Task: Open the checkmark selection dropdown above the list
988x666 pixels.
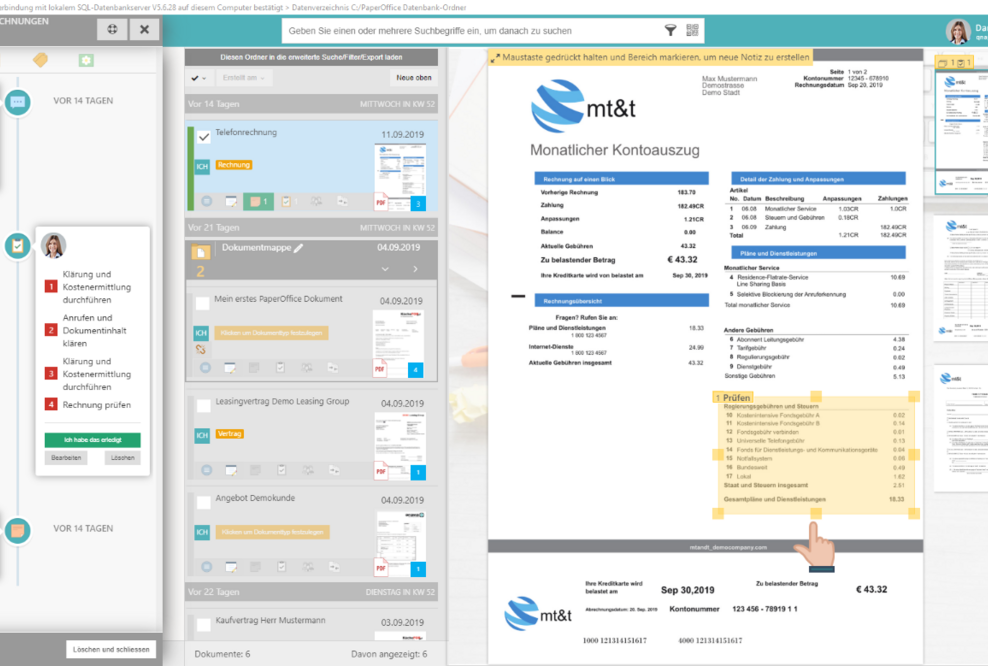Action: [x=198, y=78]
